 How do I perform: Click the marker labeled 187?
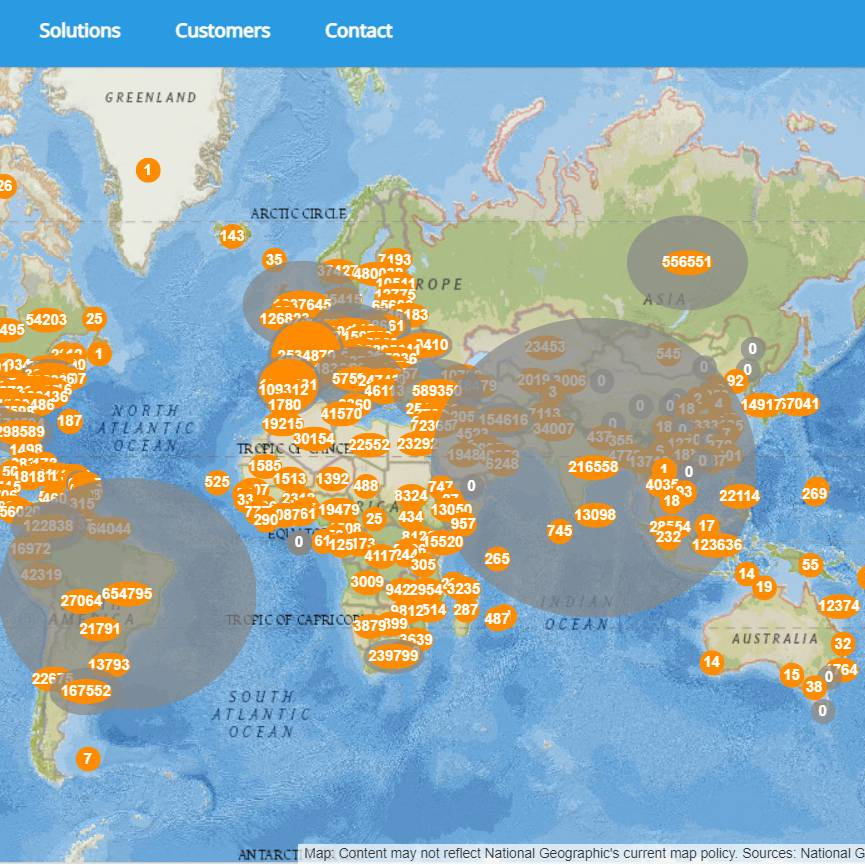point(70,421)
